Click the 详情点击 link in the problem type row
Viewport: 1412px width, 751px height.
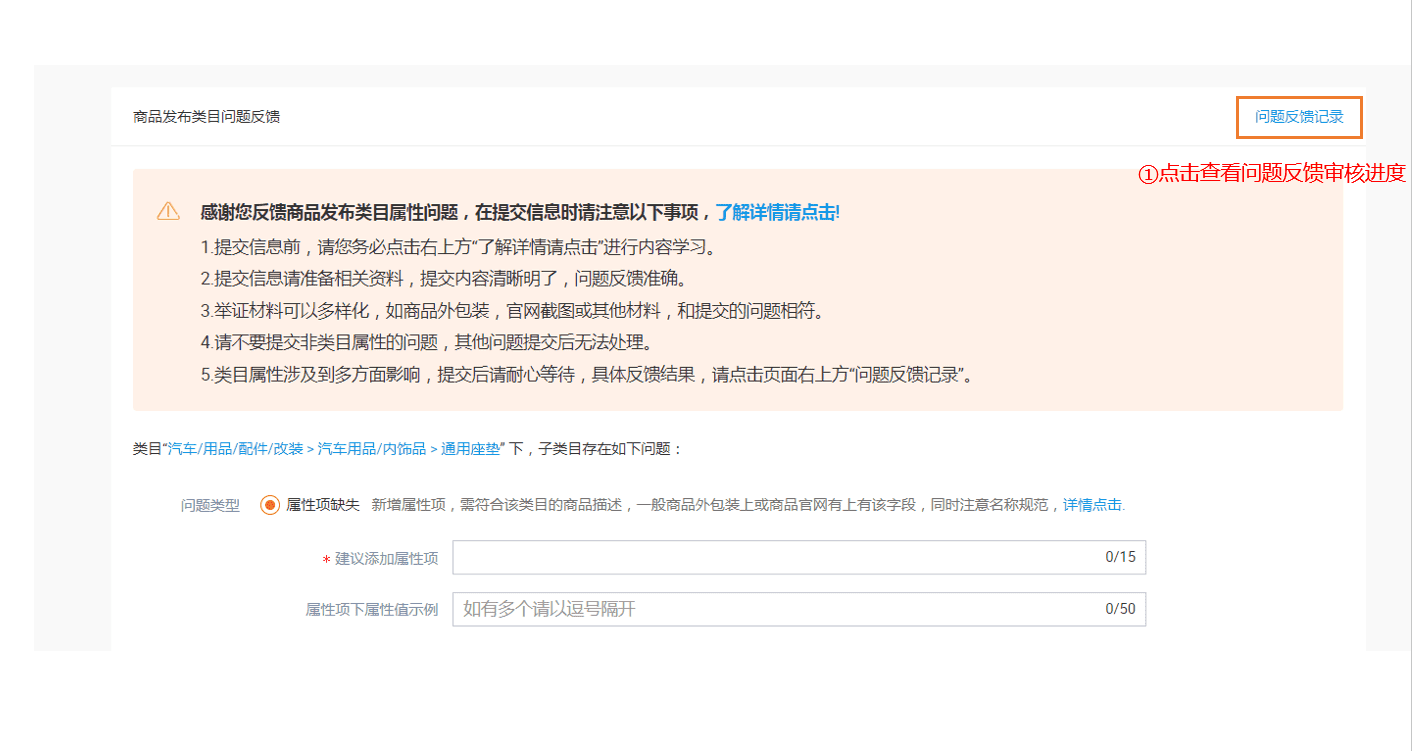pyautogui.click(x=1092, y=505)
